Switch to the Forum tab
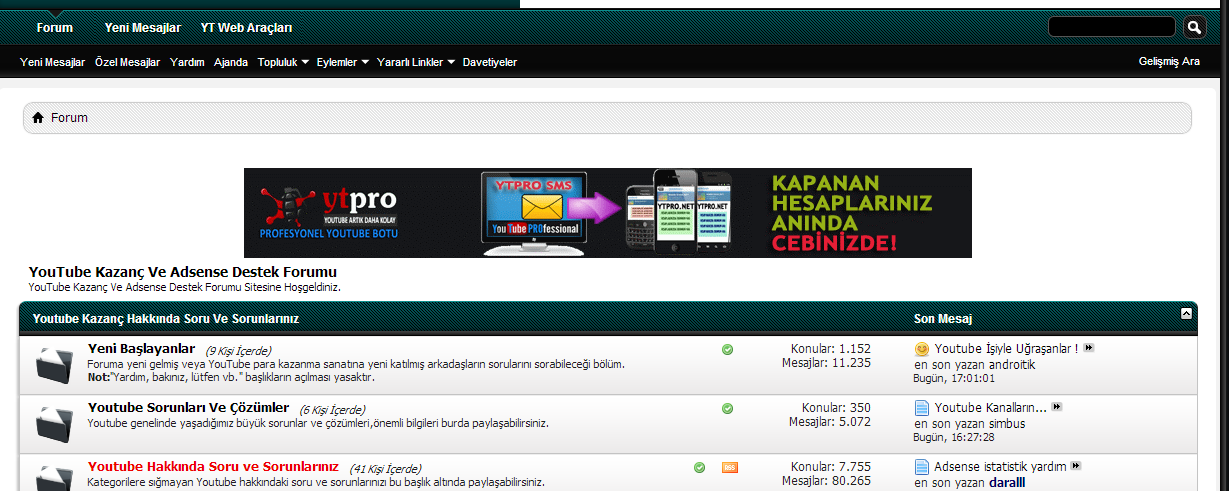Screen dimensions: 1229x491 (x=55, y=28)
